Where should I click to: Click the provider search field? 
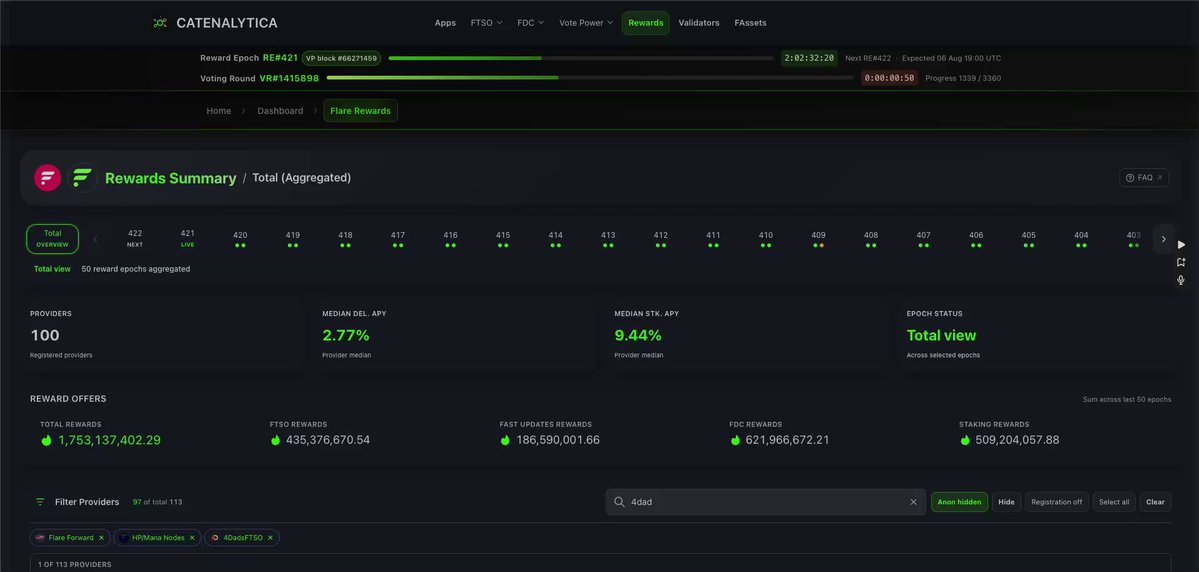coord(765,502)
